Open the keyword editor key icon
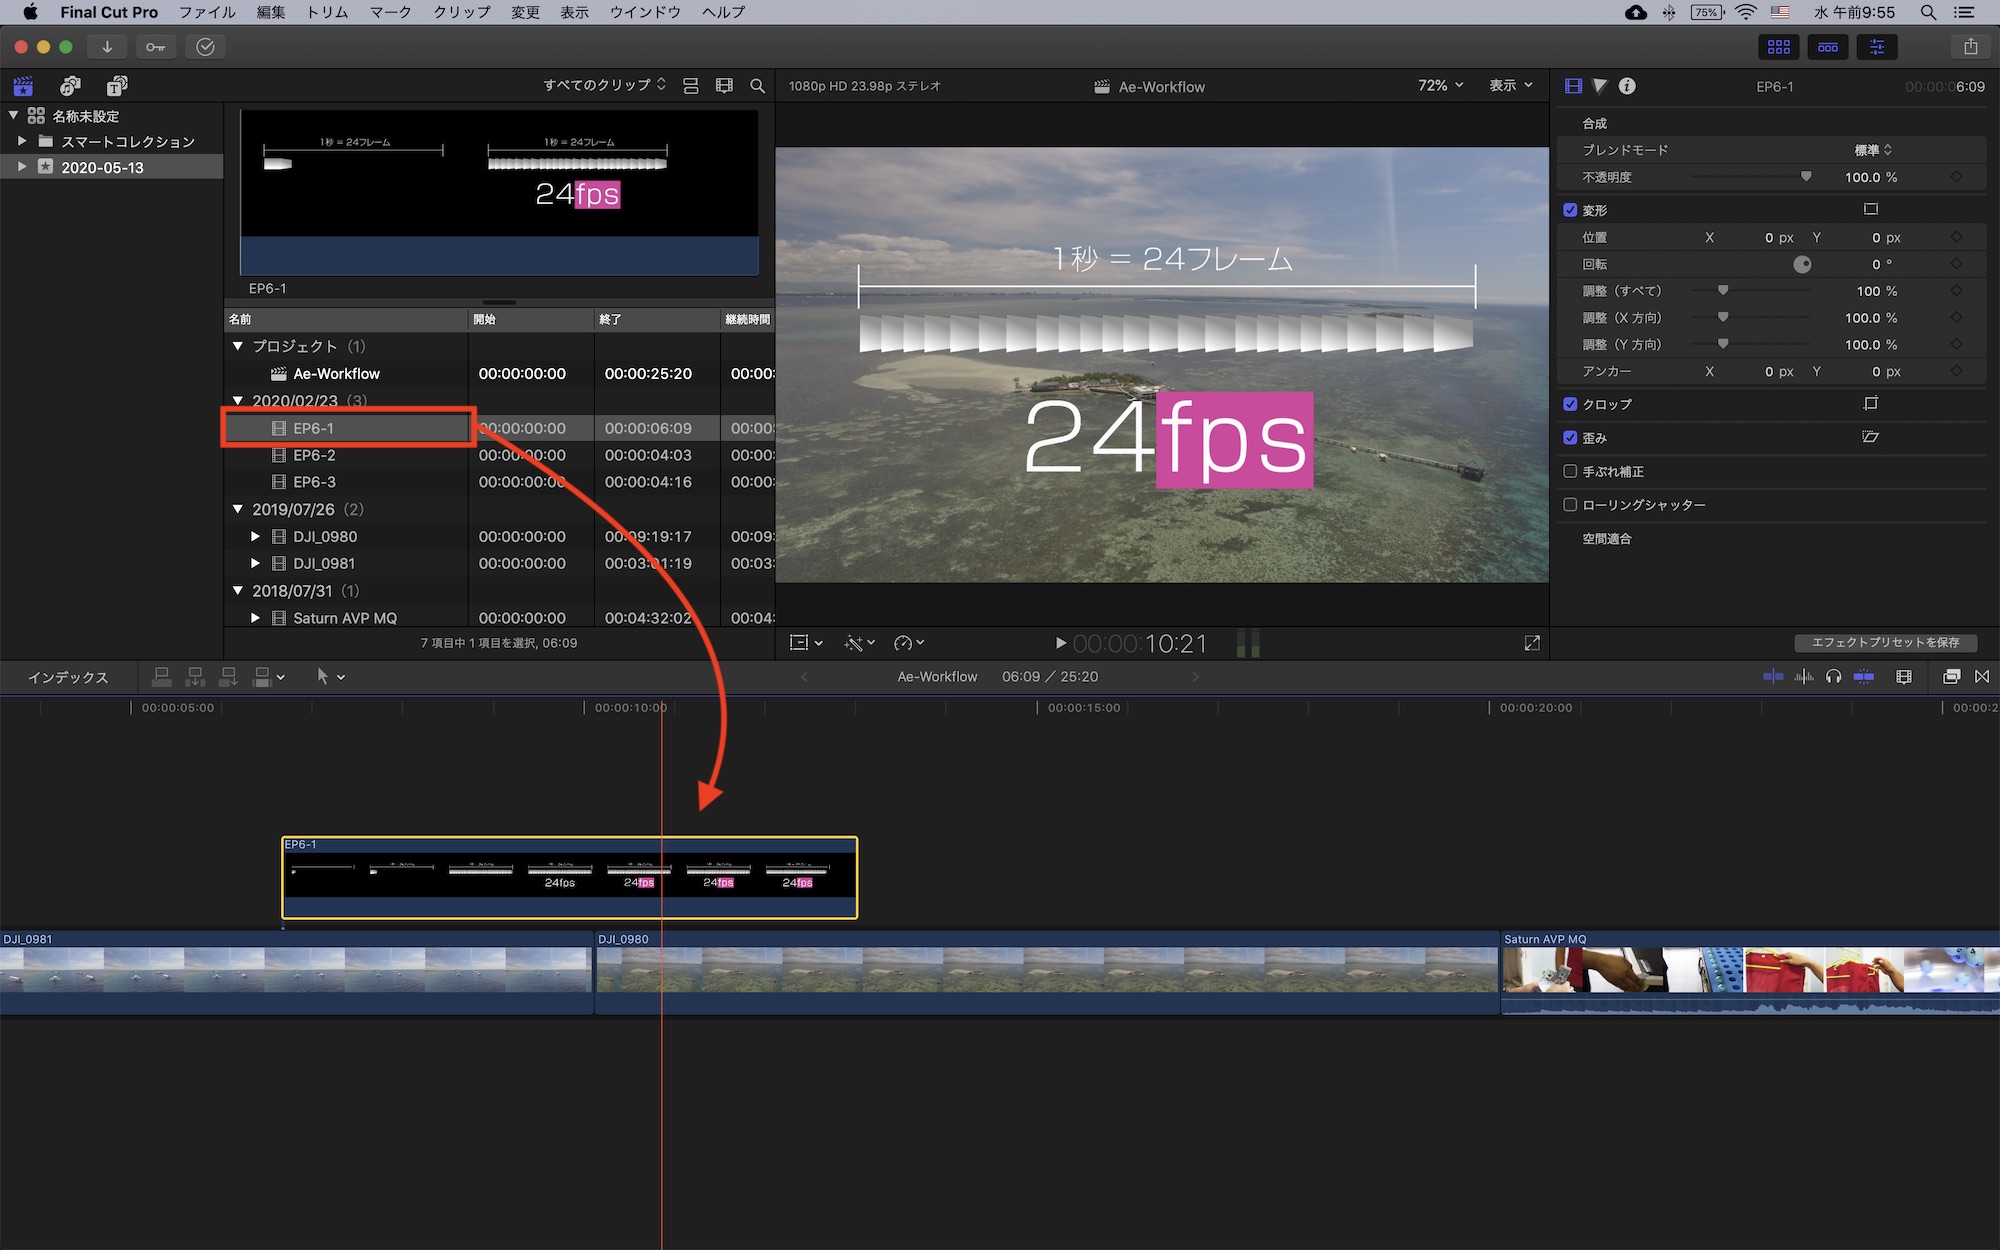The image size is (2000, 1250). tap(156, 47)
